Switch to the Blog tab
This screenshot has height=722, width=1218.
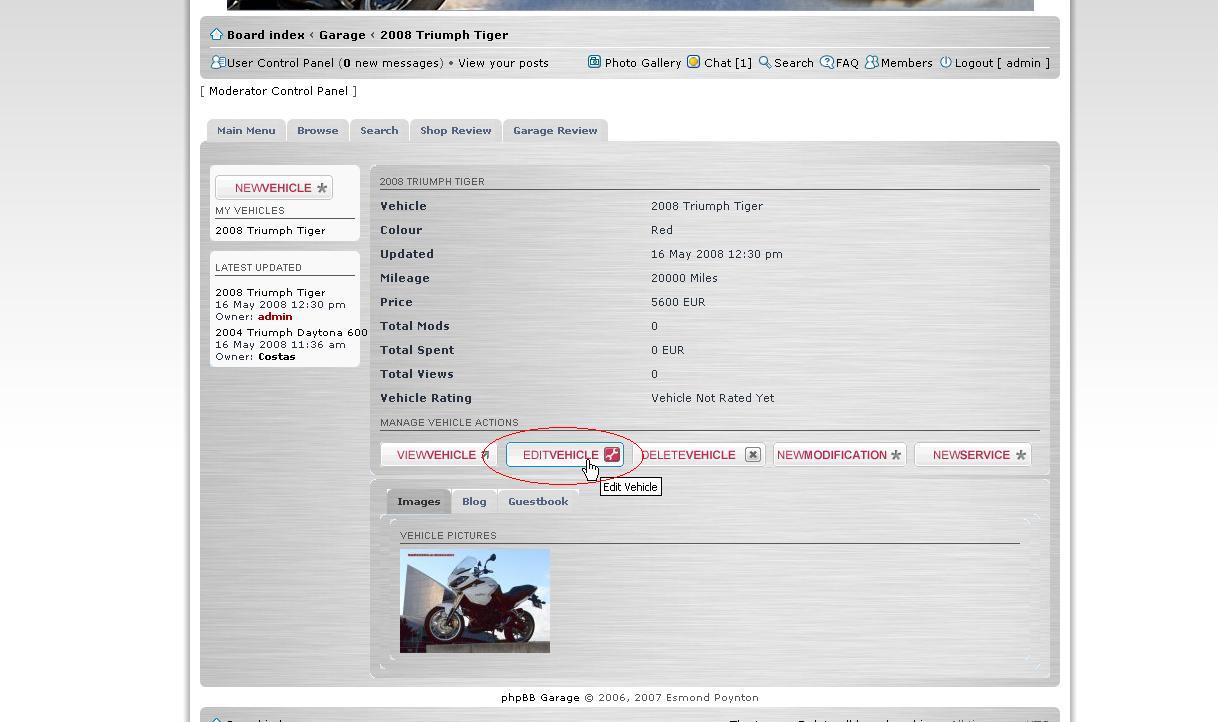click(x=474, y=502)
